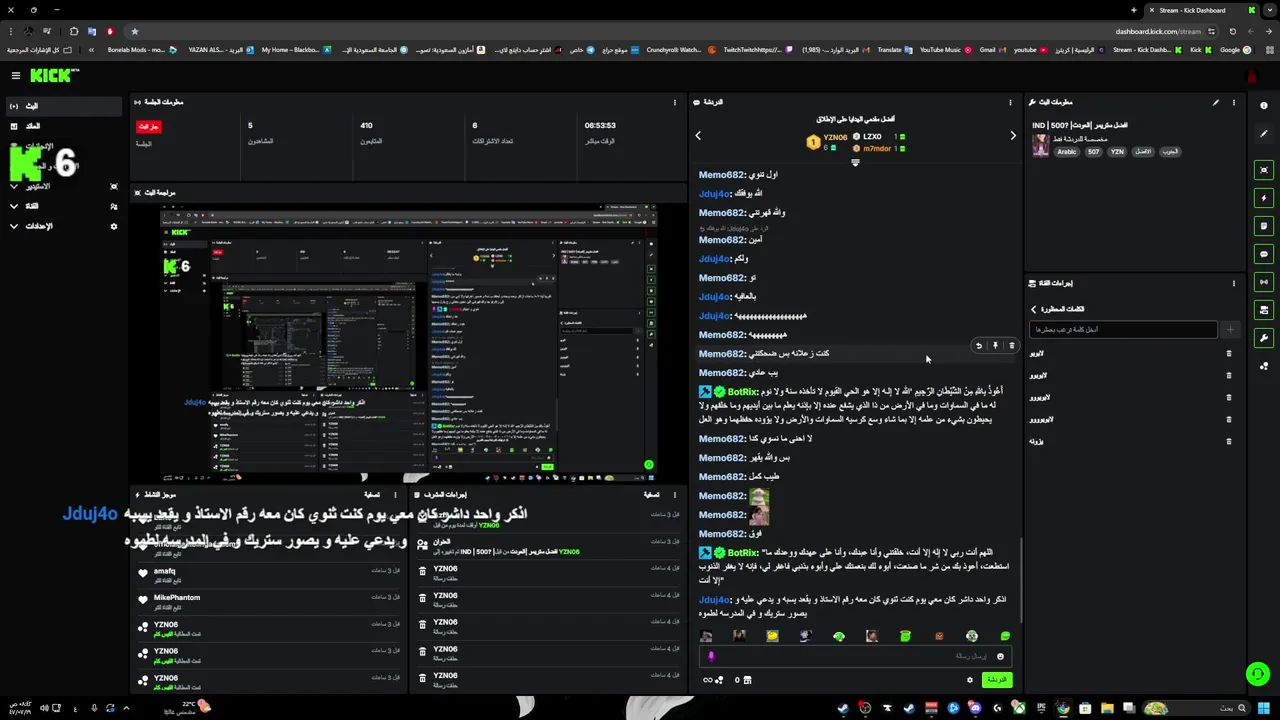The width and height of the screenshot is (1280, 720).
Task: Open chat settings gear beside the send button
Action: pyautogui.click(x=969, y=680)
